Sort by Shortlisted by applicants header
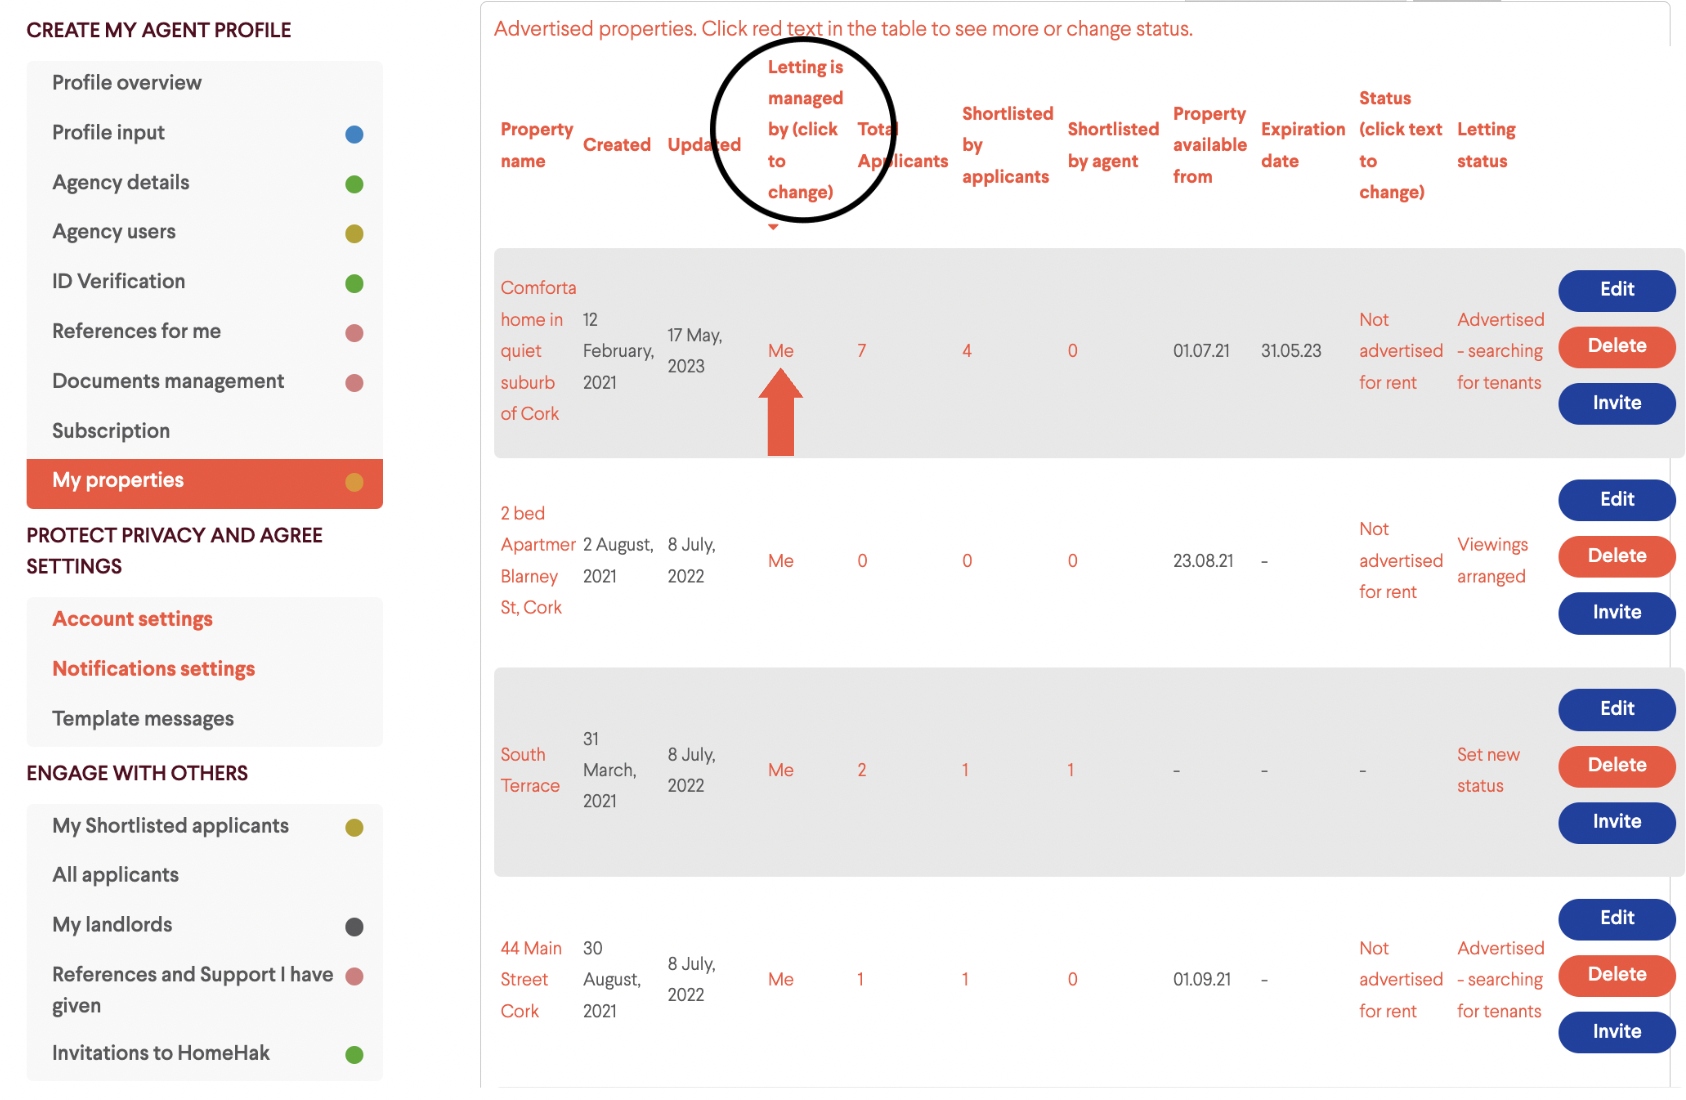This screenshot has height=1100, width=1686. tap(1007, 145)
